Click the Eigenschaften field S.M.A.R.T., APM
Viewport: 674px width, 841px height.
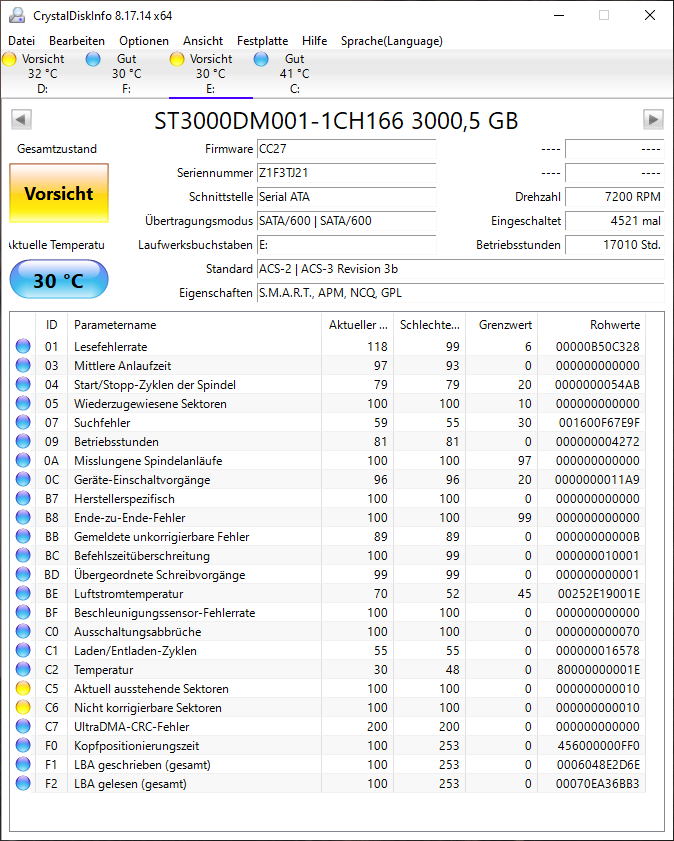[x=461, y=293]
